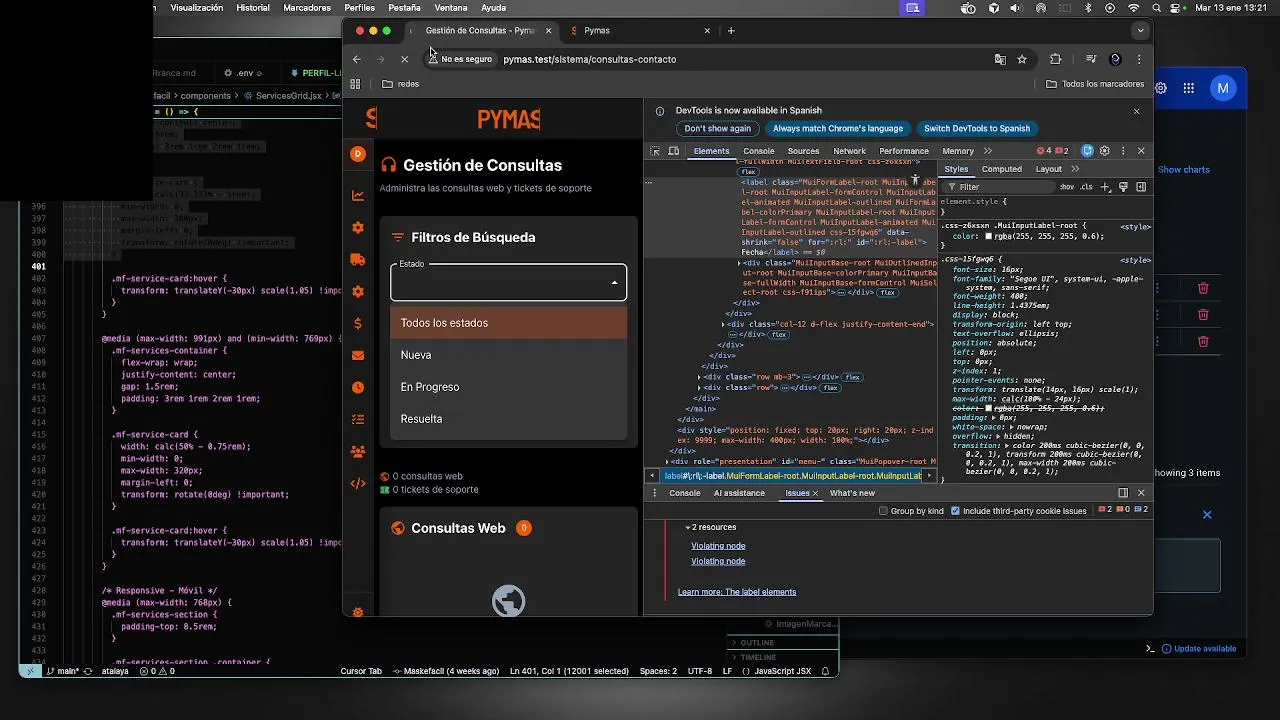Bookmark this page with the star icon
The height and width of the screenshot is (720, 1280).
[1022, 59]
